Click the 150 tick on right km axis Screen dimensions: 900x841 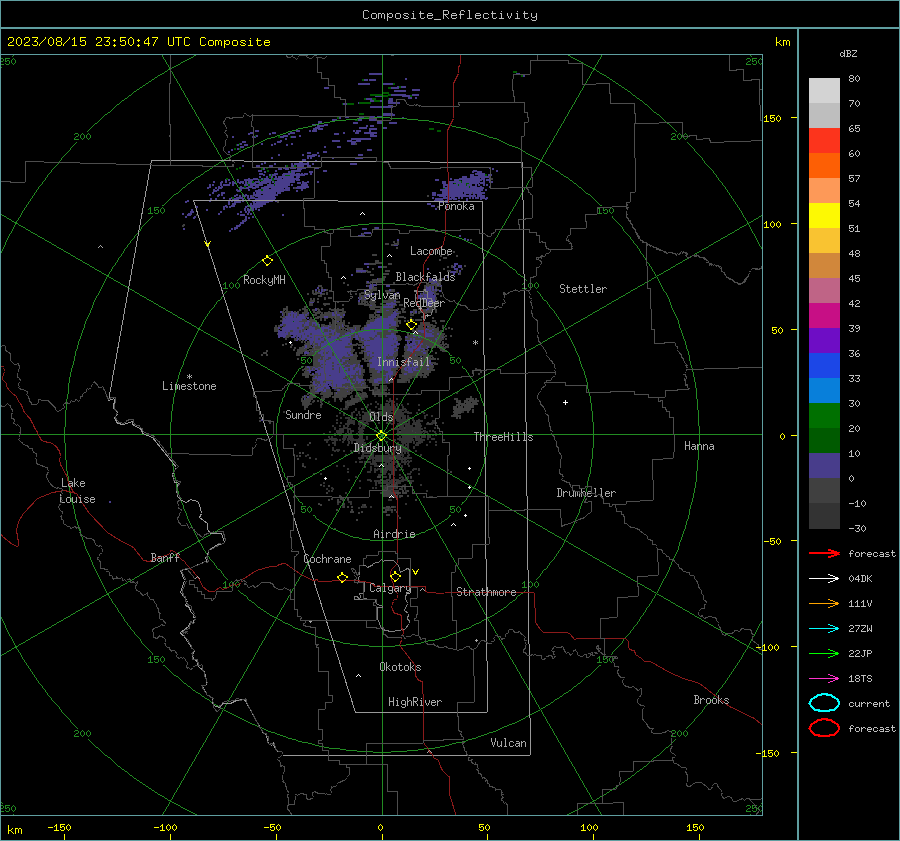772,118
